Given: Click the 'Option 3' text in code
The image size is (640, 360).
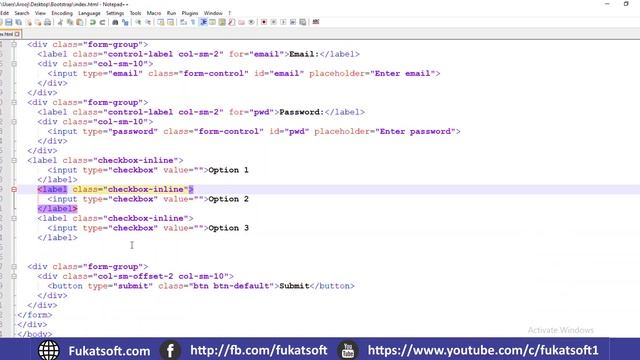Looking at the screenshot, I should [229, 228].
